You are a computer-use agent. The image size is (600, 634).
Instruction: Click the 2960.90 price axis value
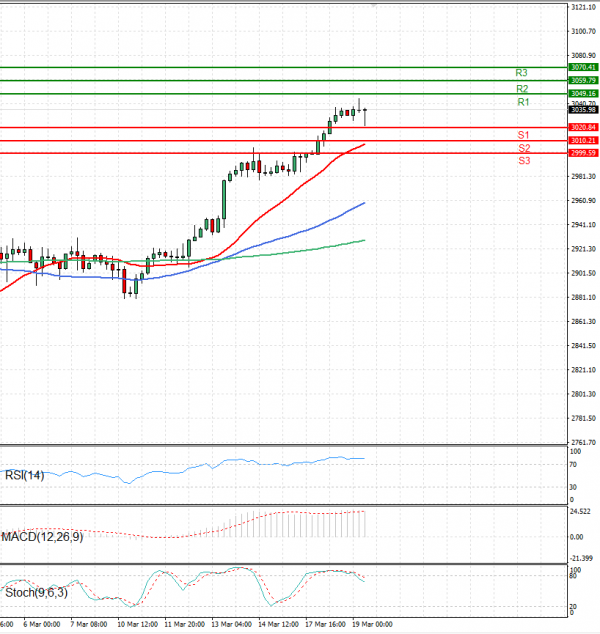[583, 201]
